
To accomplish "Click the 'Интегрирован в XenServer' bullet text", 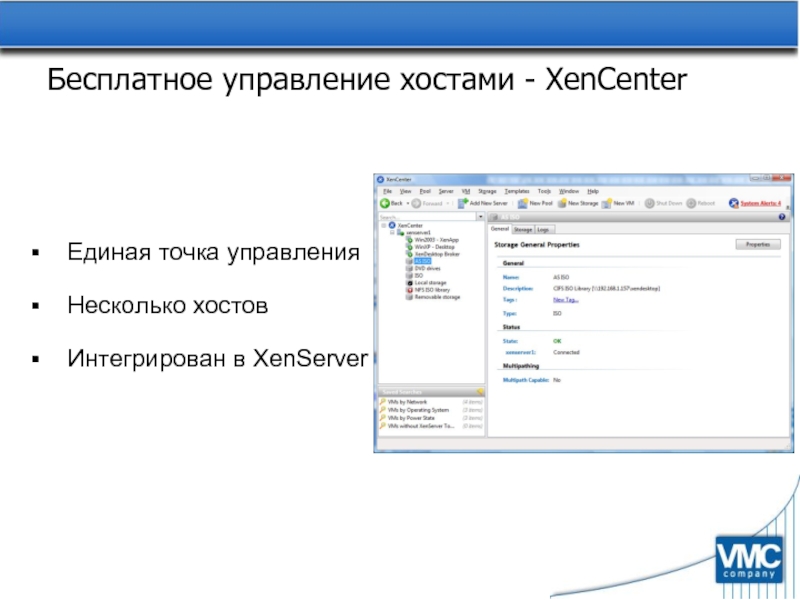I will click(217, 359).
